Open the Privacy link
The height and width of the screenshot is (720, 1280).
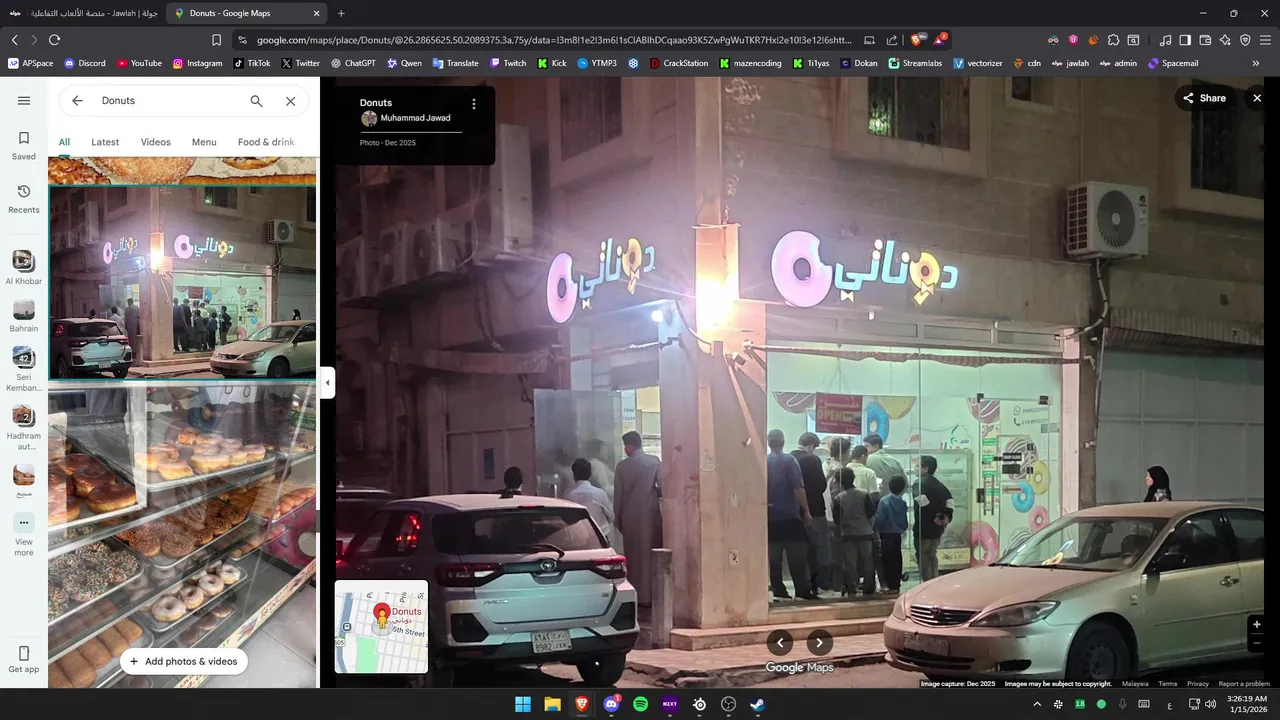coord(1198,684)
